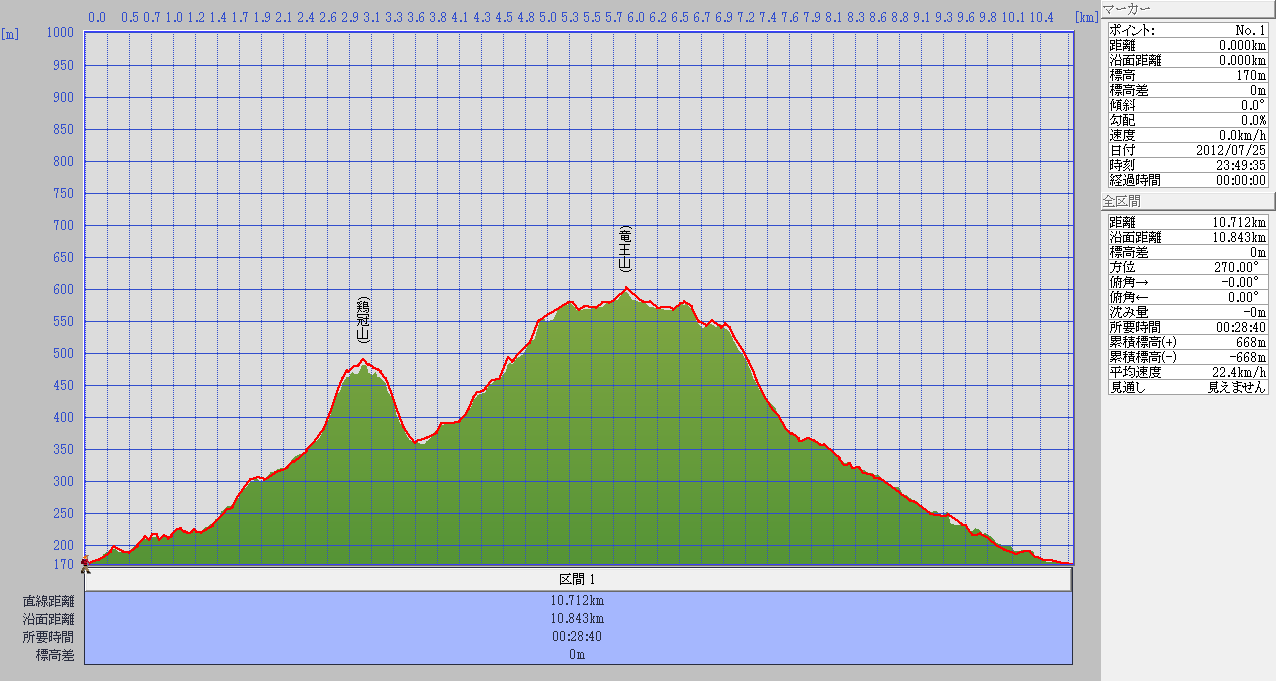Click the 累積標高(-) row
This screenshot has width=1276, height=681.
[x=1187, y=357]
